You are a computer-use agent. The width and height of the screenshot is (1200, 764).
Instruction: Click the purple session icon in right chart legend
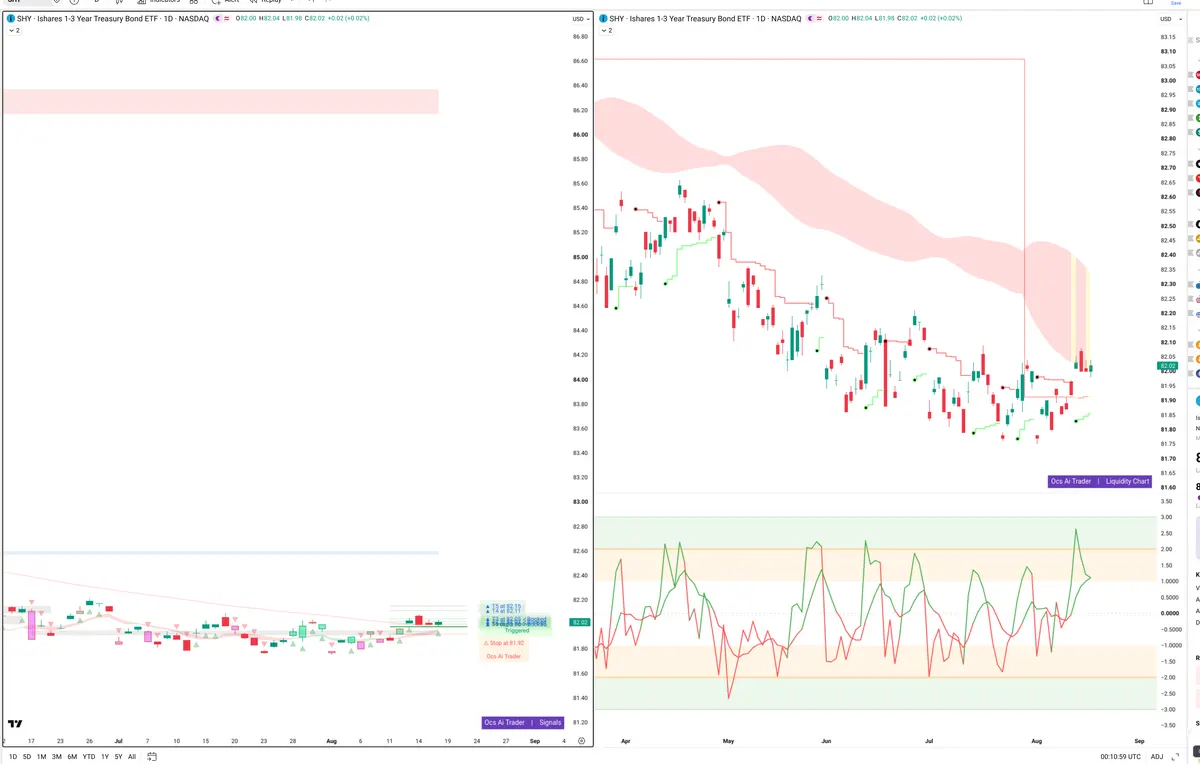[812, 19]
